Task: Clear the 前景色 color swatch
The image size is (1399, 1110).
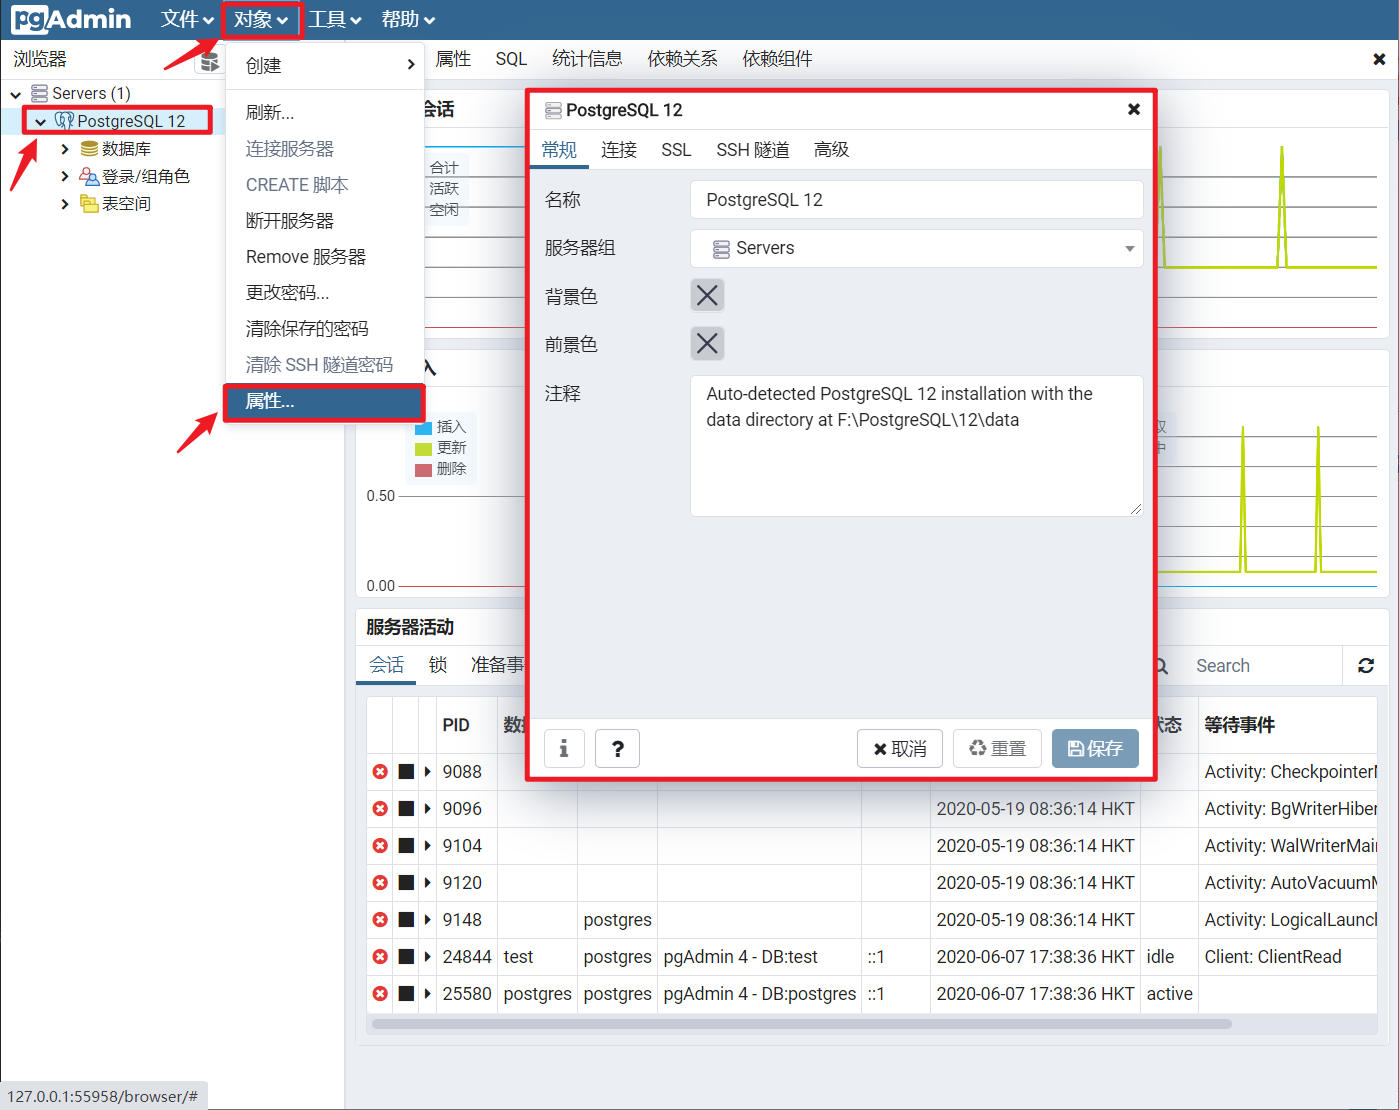Action: pyautogui.click(x=707, y=343)
